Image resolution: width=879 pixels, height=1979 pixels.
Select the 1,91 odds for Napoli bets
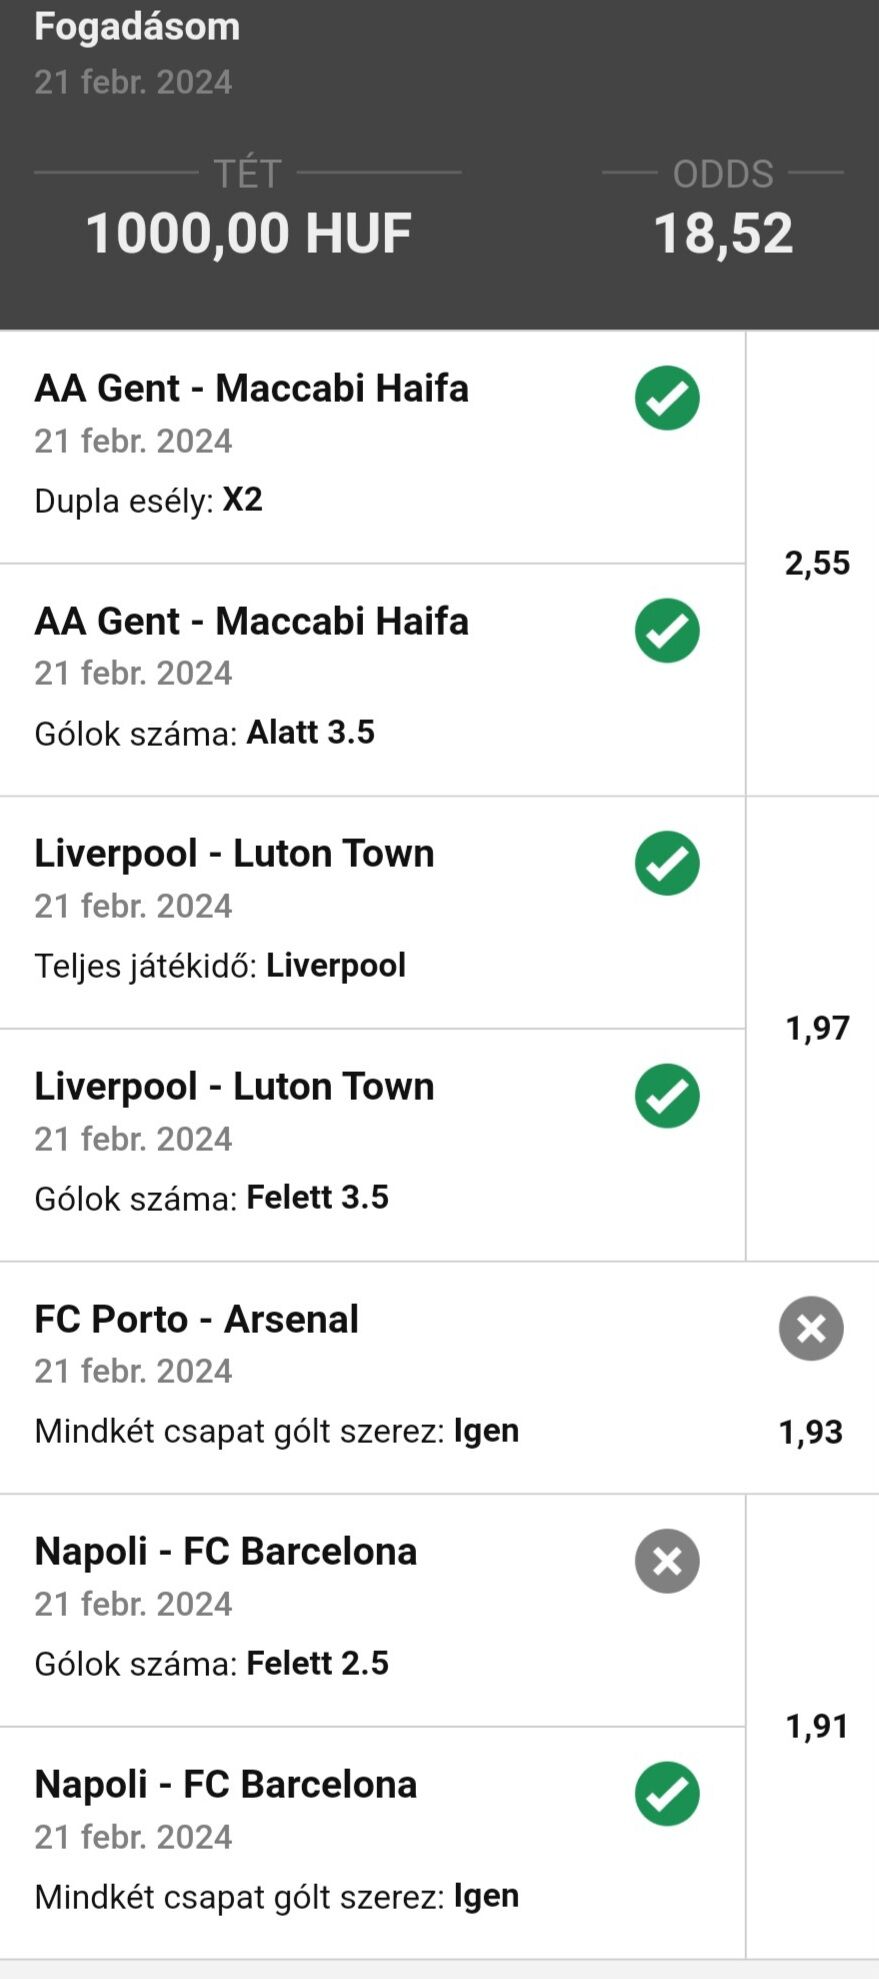coord(817,1726)
